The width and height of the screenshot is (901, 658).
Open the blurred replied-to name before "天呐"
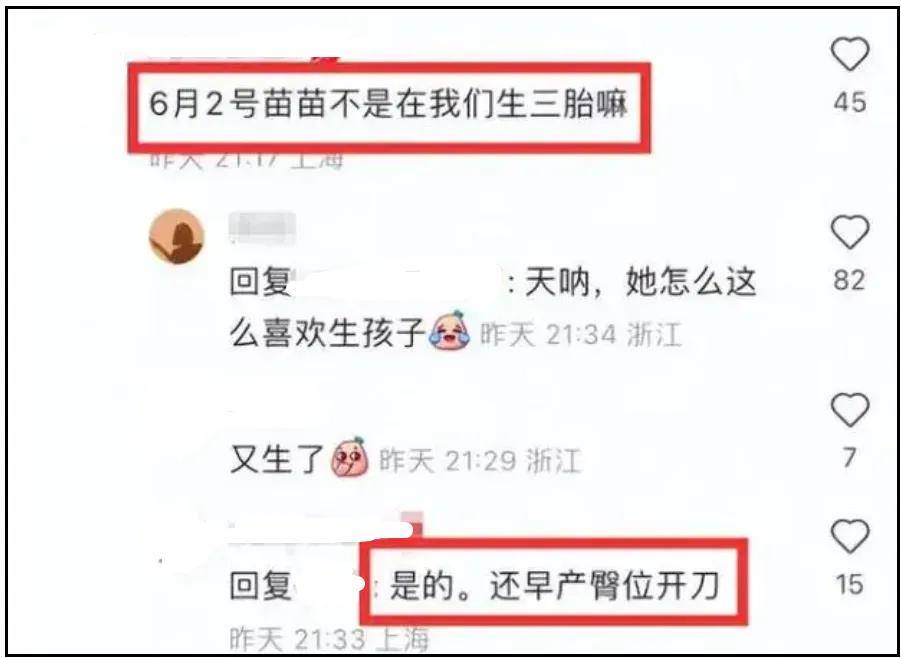(399, 283)
